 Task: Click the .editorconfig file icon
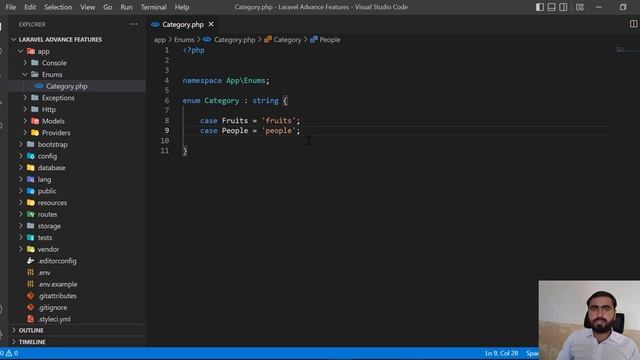pyautogui.click(x=31, y=260)
